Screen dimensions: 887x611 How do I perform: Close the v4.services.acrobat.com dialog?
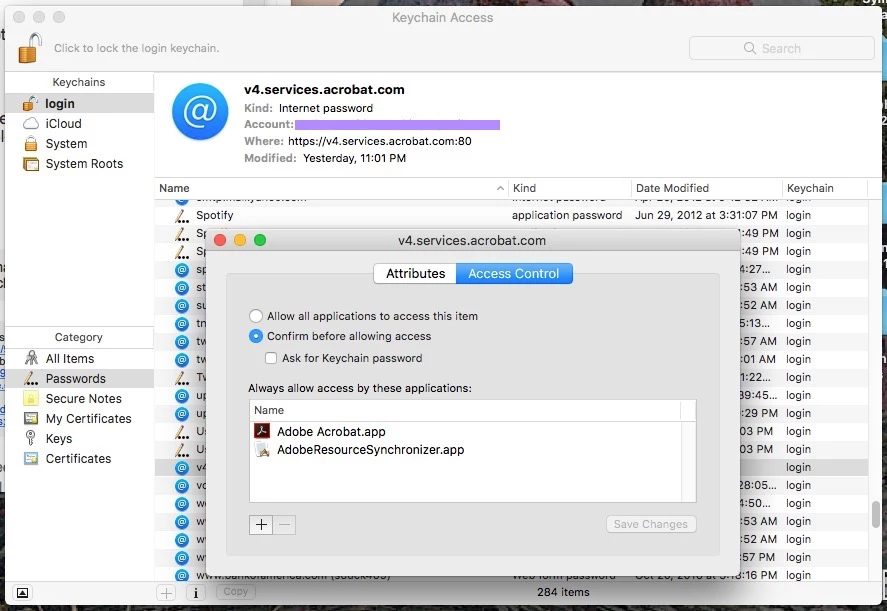[220, 240]
